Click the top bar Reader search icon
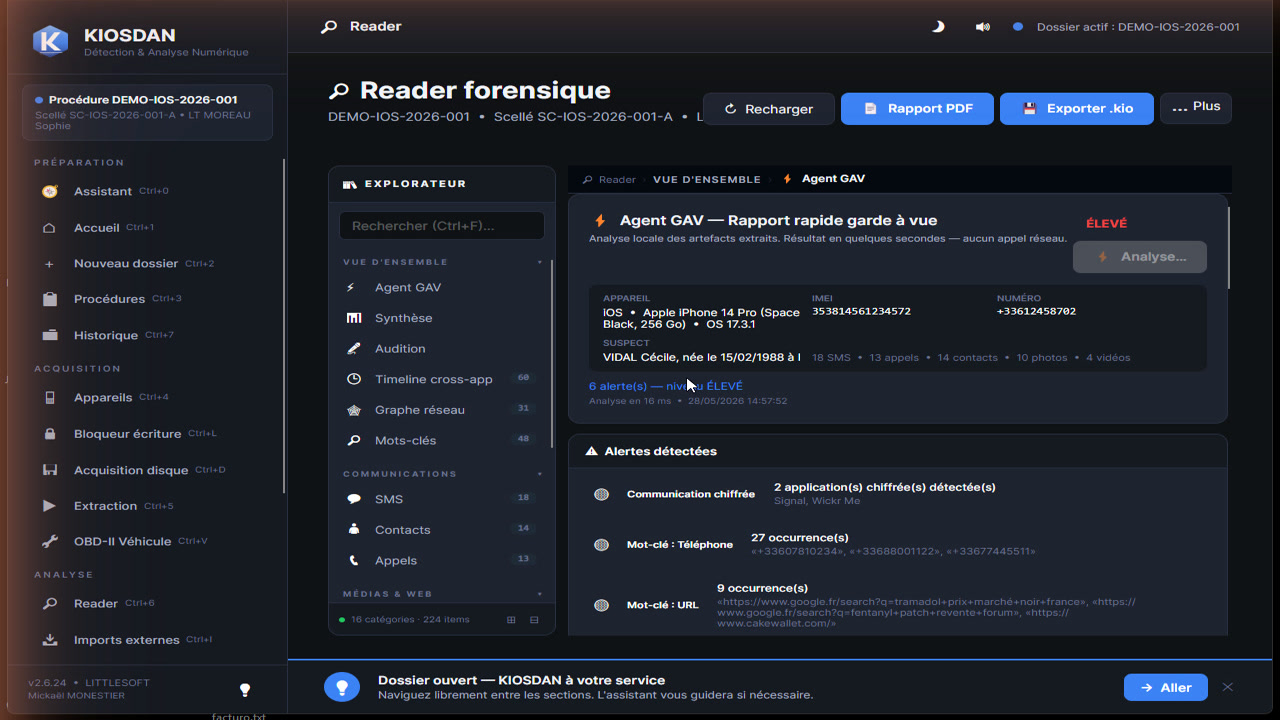1280x720 pixels. (x=329, y=27)
